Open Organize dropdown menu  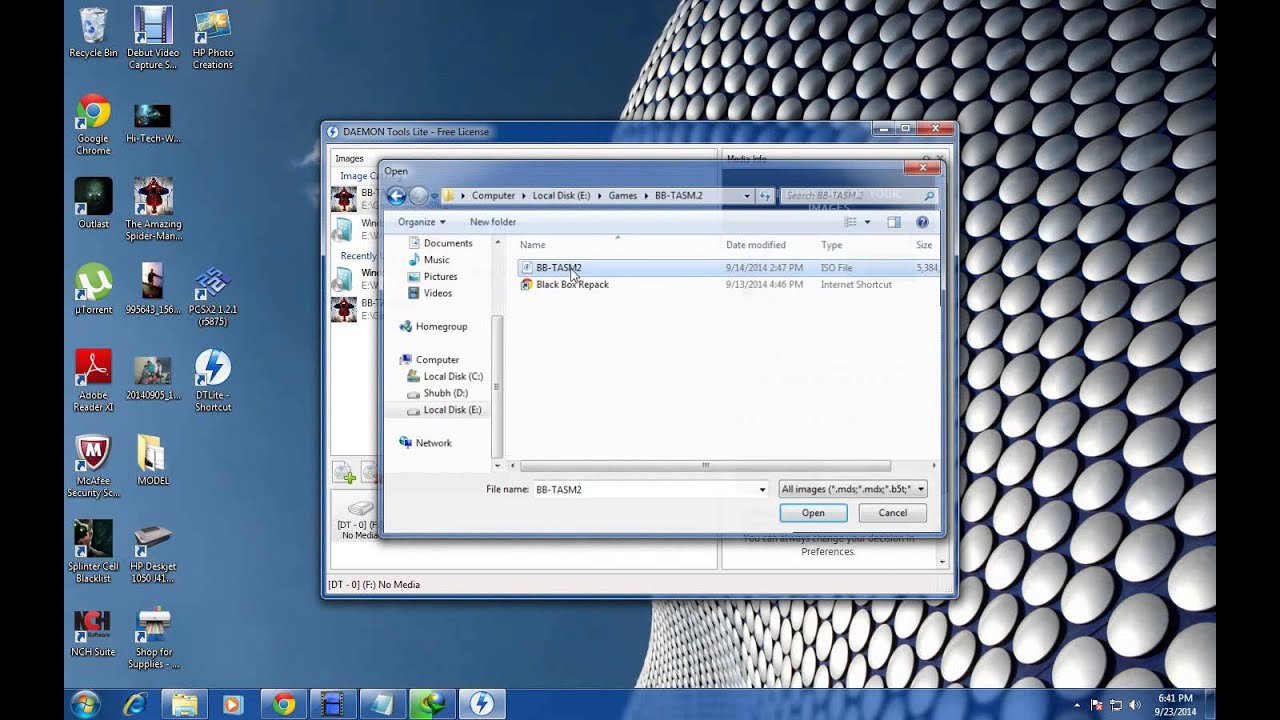tap(421, 222)
